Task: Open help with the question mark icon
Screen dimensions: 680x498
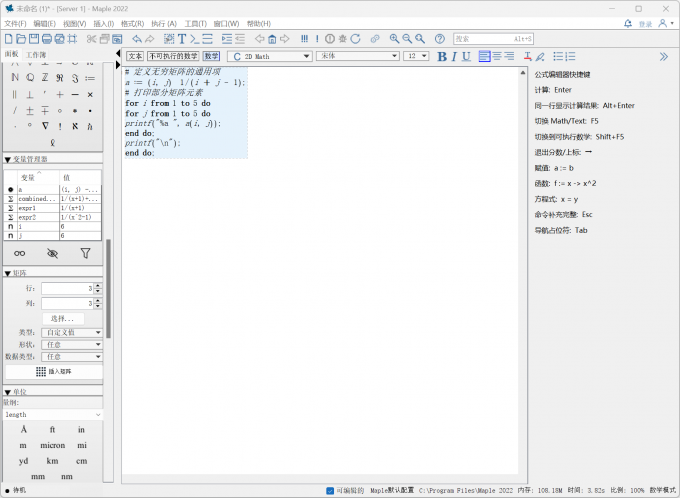Action: (x=440, y=39)
